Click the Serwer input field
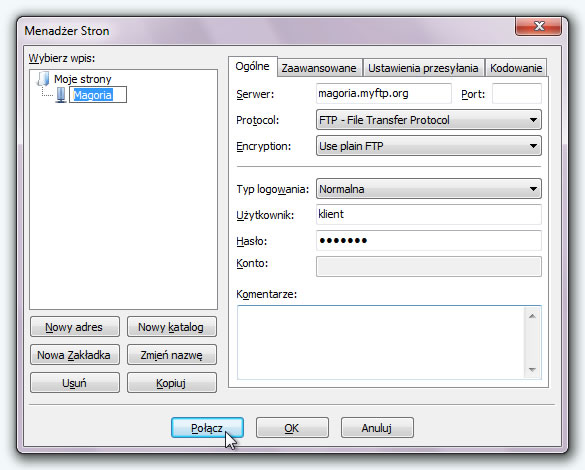Screen dimensions: 585x470 click(x=384, y=93)
